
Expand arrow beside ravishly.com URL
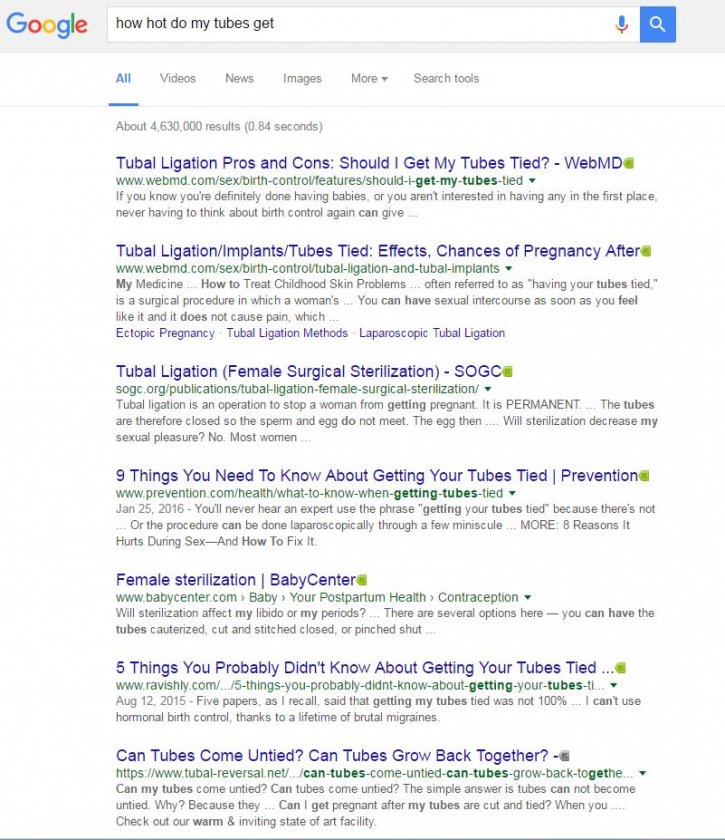[614, 685]
